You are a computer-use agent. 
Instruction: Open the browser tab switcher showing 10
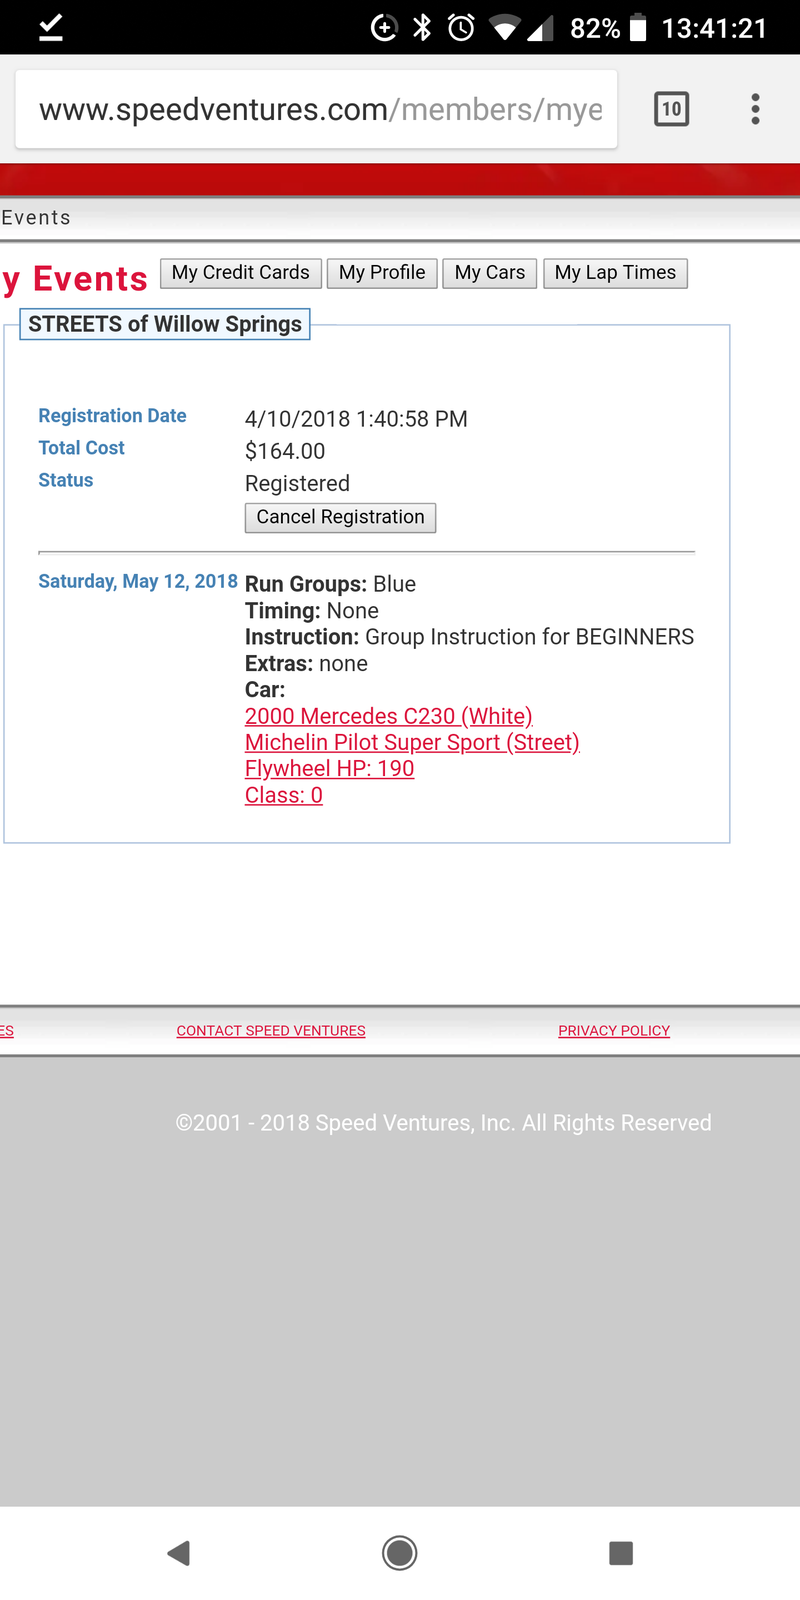[671, 109]
